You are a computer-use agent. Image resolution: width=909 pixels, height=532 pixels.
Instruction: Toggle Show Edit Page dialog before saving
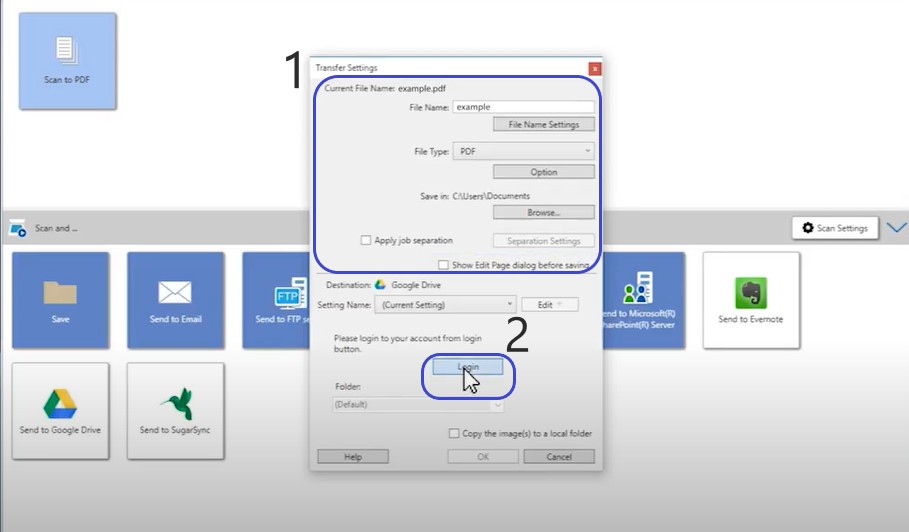pyautogui.click(x=443, y=265)
